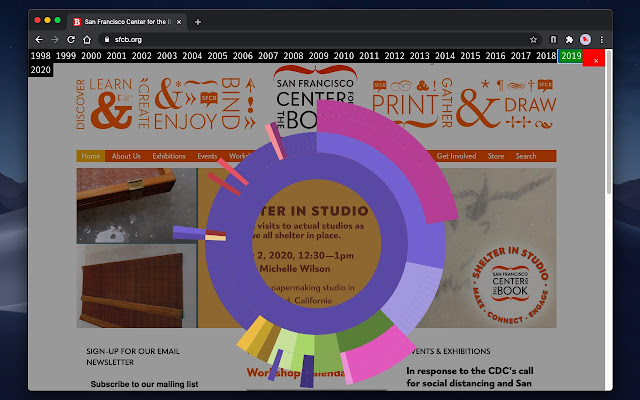This screenshot has height=400, width=640.
Task: Close the red X on year bar
Action: 596,60
